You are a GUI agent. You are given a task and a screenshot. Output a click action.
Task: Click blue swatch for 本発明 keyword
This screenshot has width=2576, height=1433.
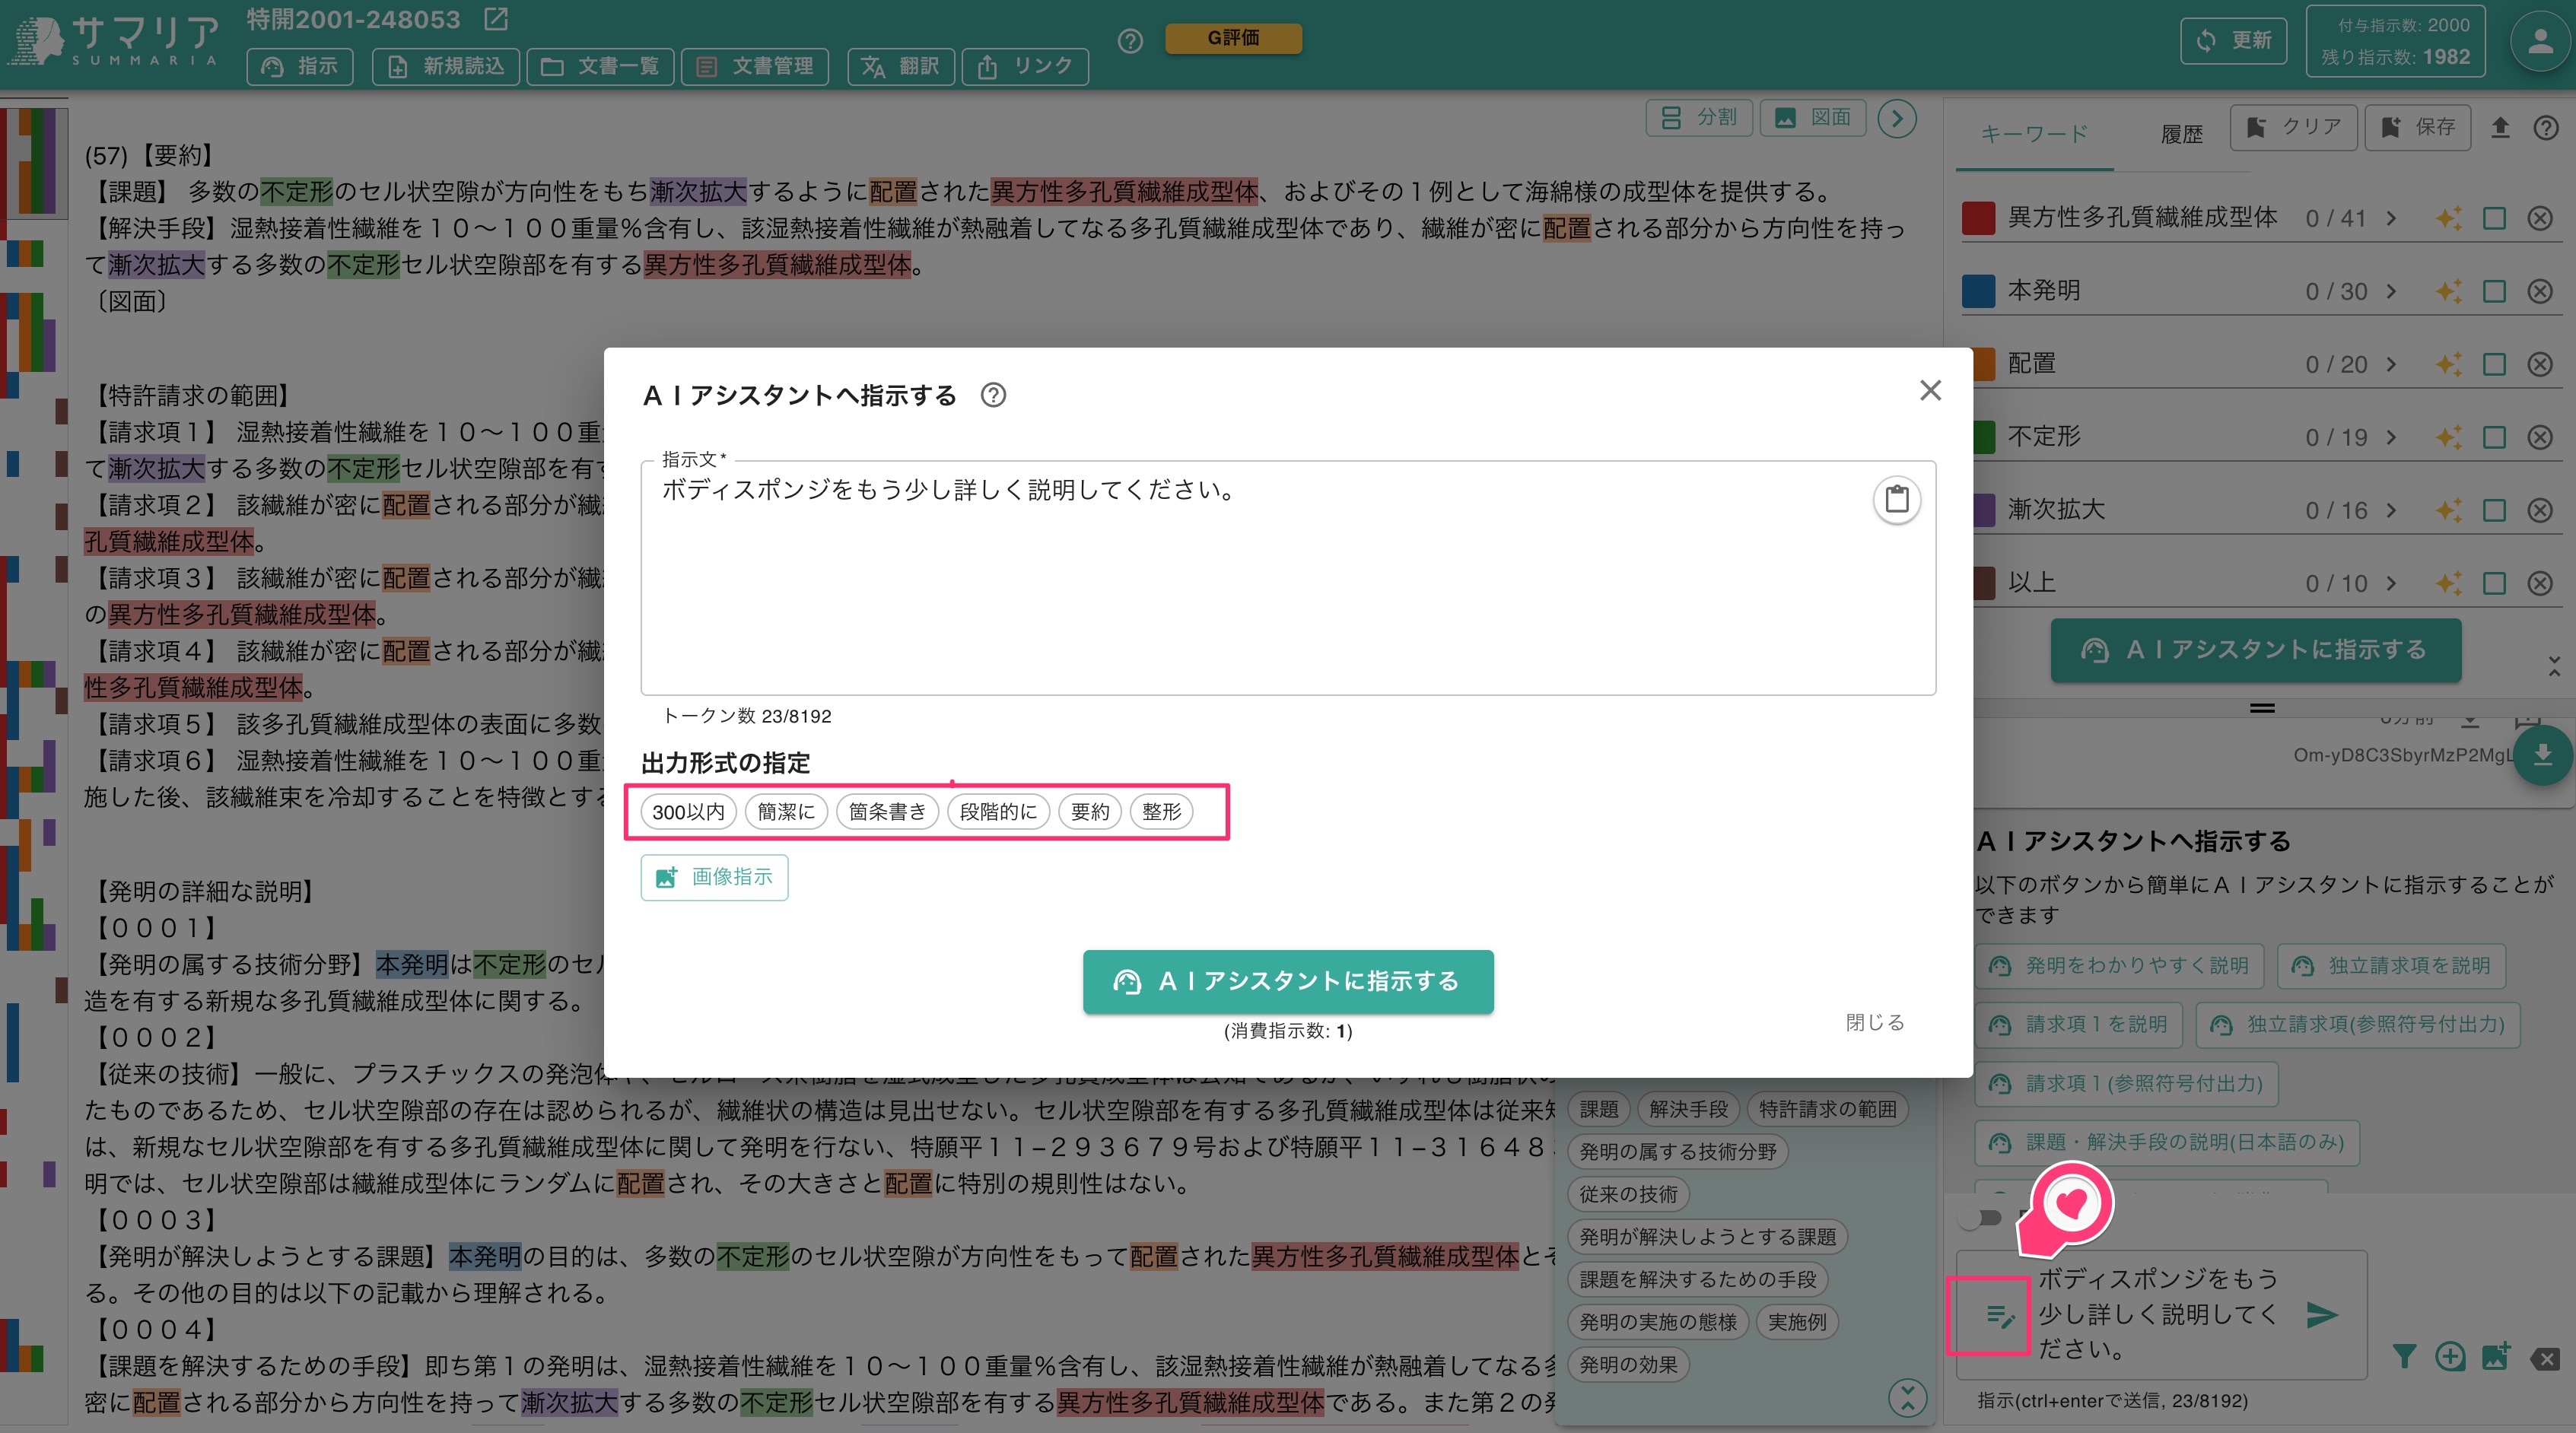(x=1978, y=291)
